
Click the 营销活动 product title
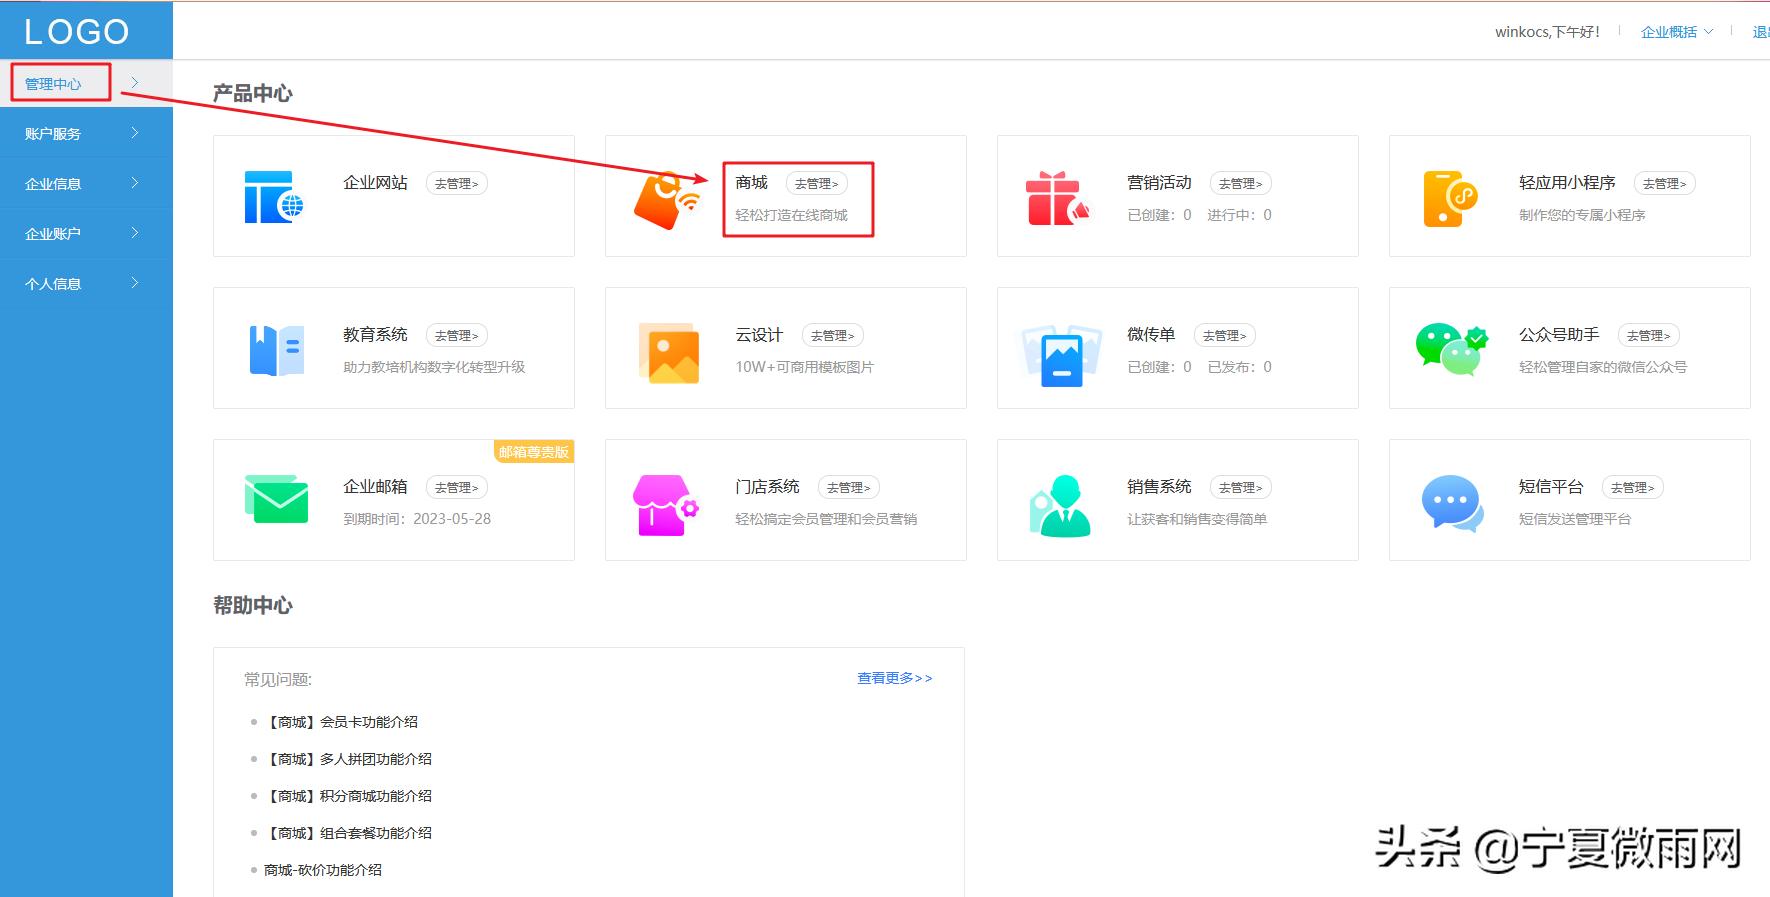1159,183
